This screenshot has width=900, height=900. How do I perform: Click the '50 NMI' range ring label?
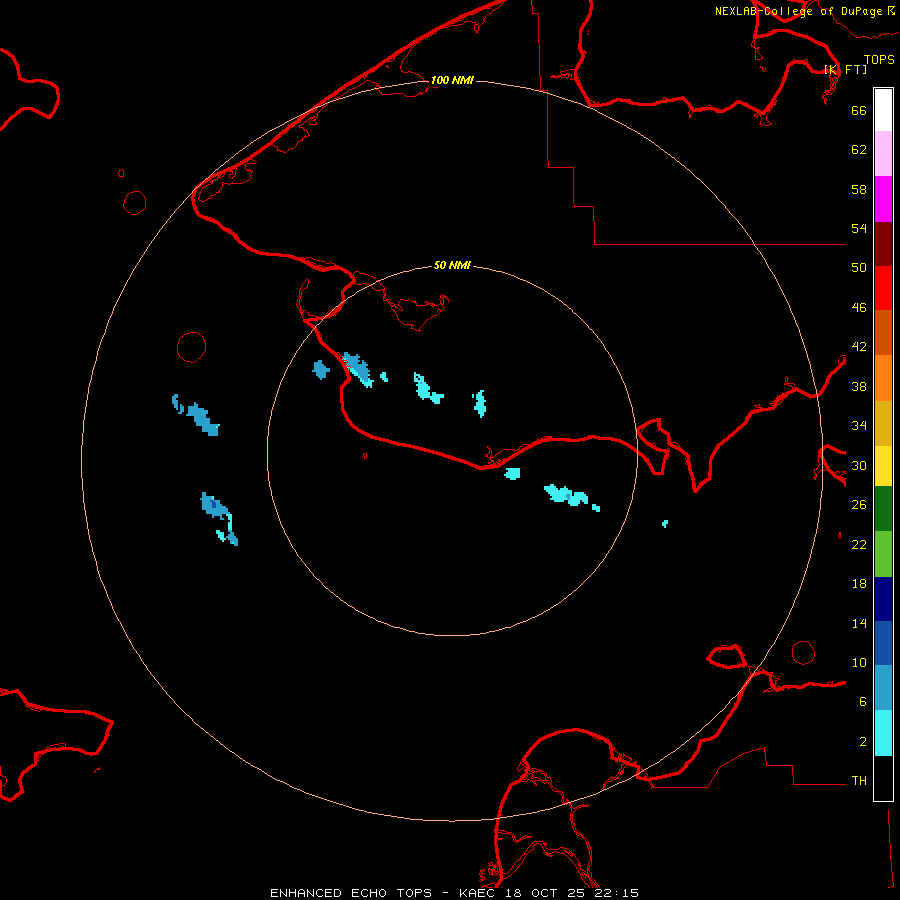[x=452, y=265]
